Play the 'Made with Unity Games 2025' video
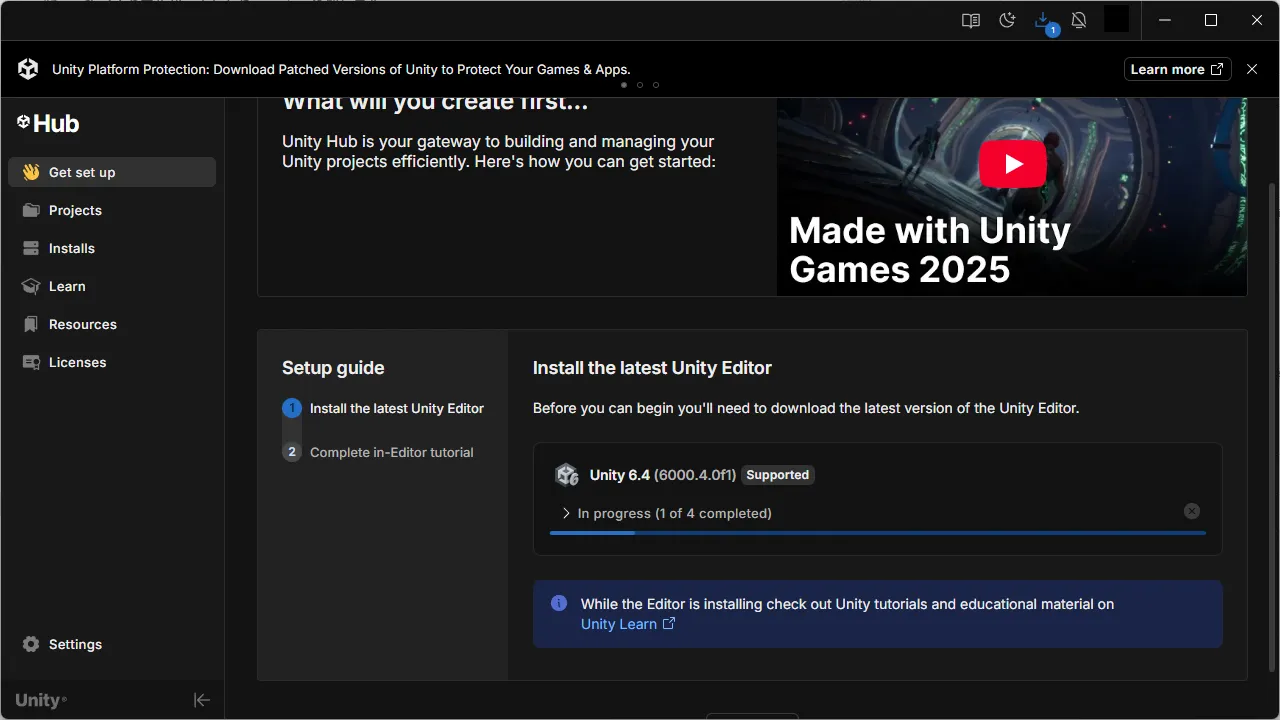Viewport: 1280px width, 720px height. tap(1012, 163)
